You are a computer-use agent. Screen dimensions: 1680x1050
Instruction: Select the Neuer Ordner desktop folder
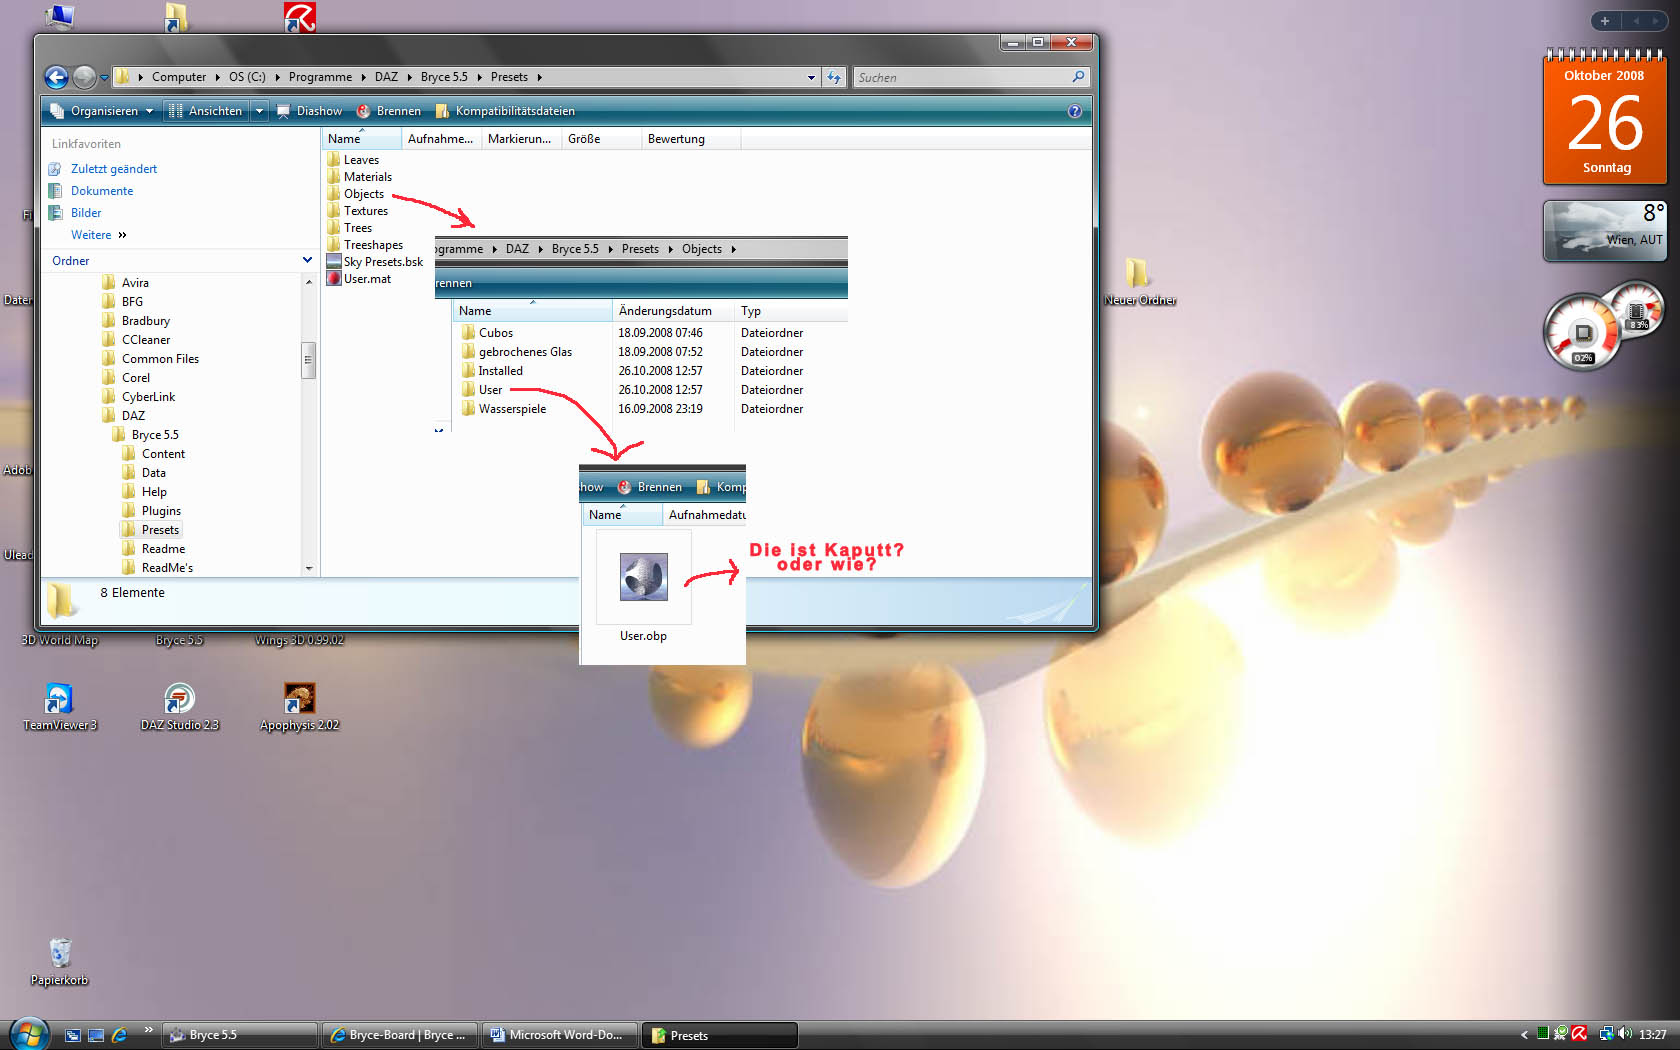click(x=1140, y=282)
